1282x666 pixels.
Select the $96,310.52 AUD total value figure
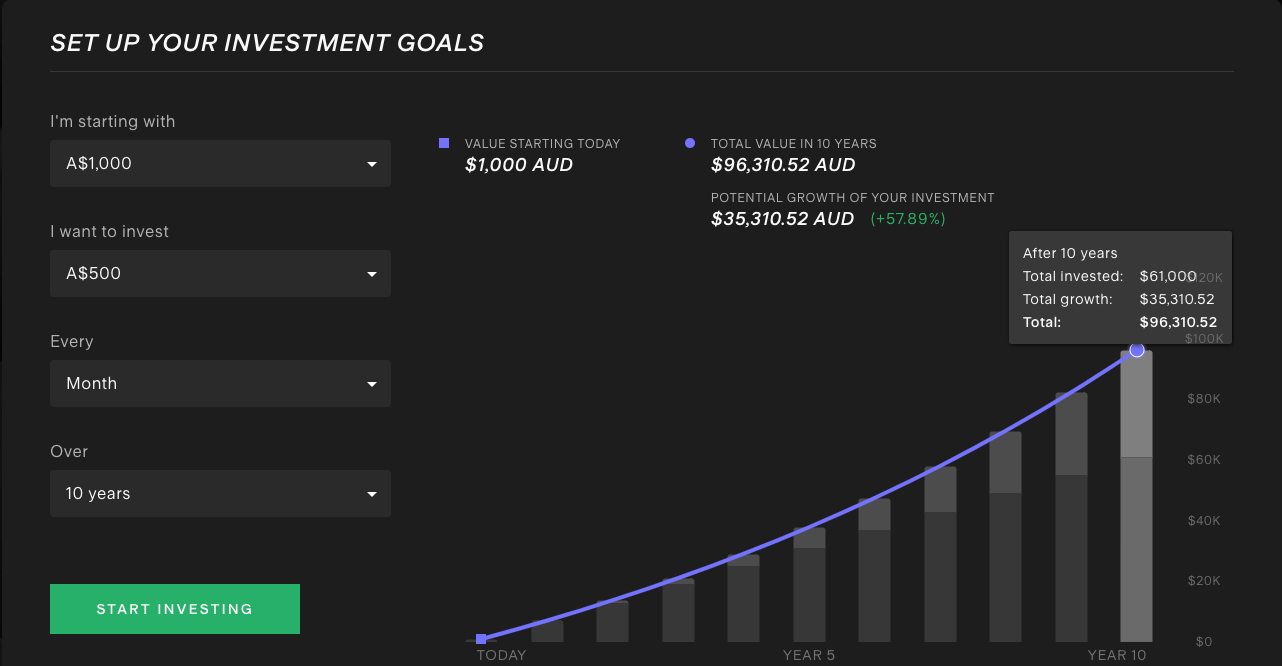point(783,165)
